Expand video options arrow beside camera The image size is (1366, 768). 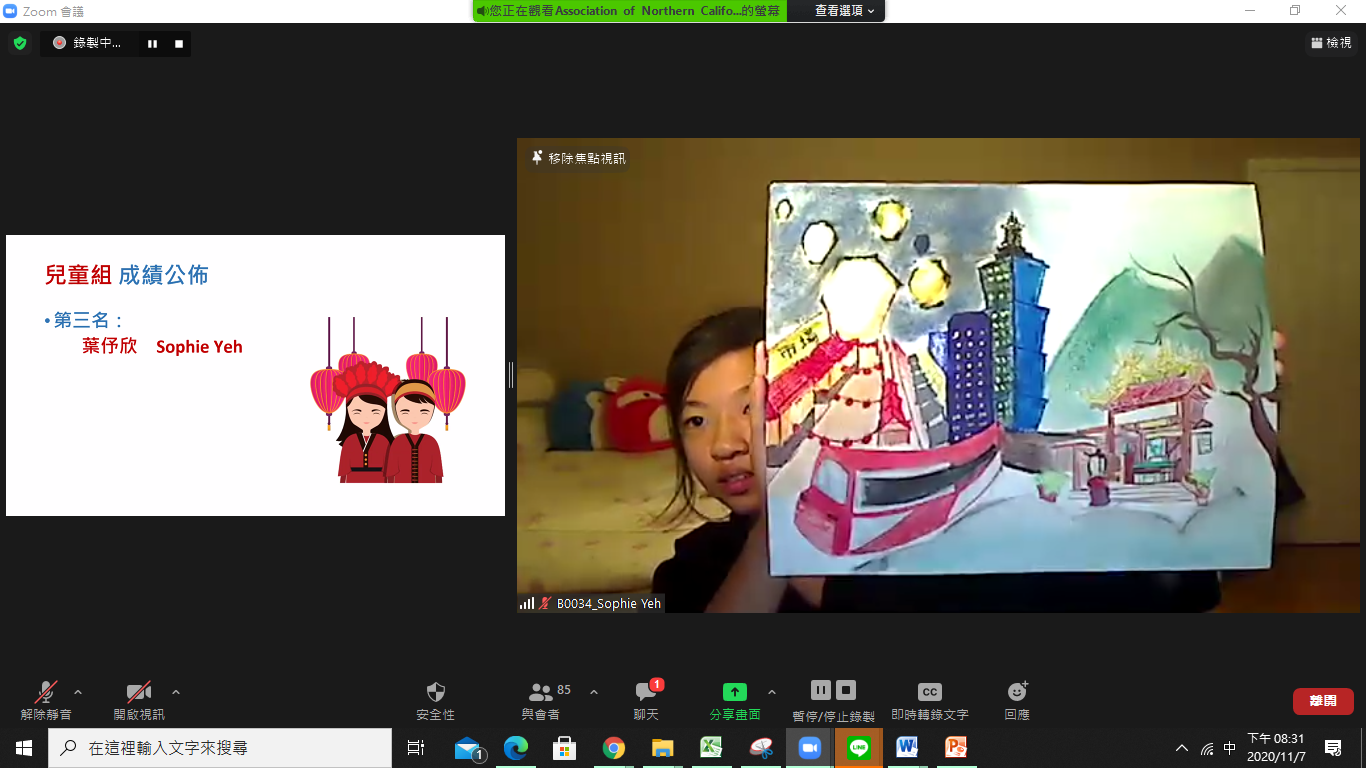tap(176, 692)
